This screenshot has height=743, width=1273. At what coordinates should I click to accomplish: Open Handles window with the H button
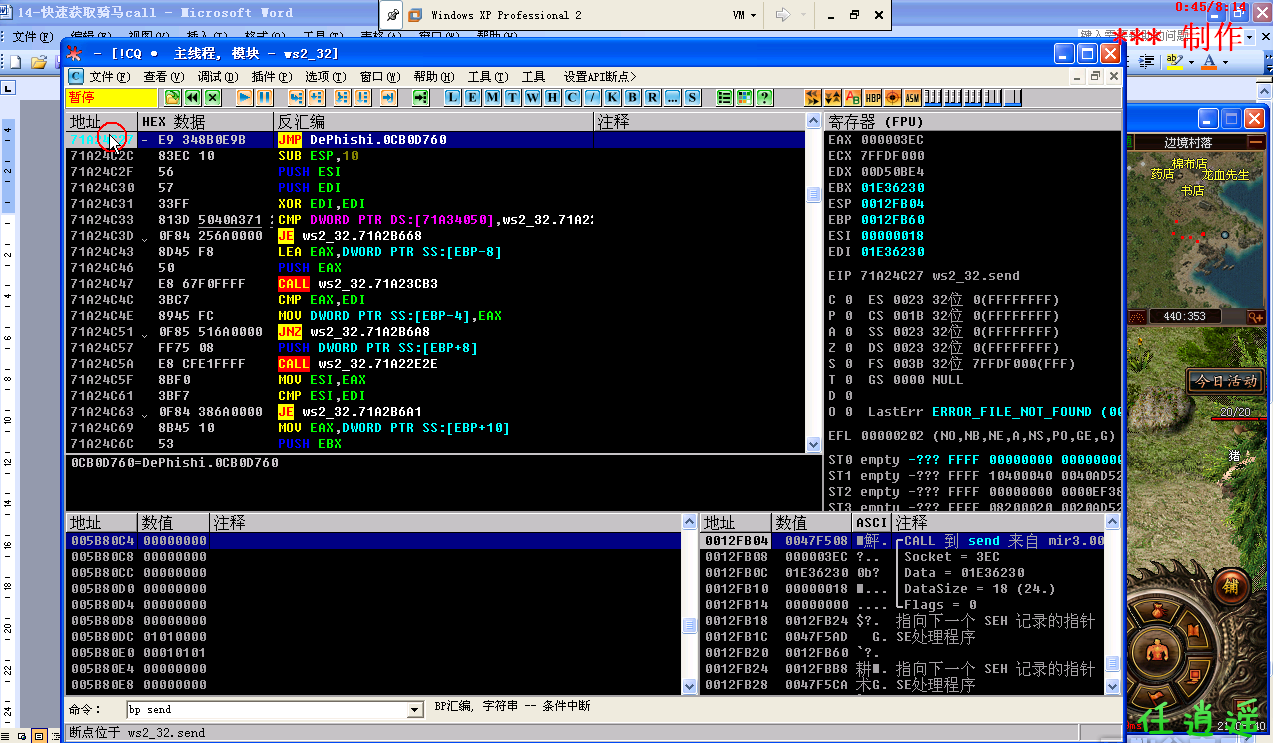coord(553,97)
